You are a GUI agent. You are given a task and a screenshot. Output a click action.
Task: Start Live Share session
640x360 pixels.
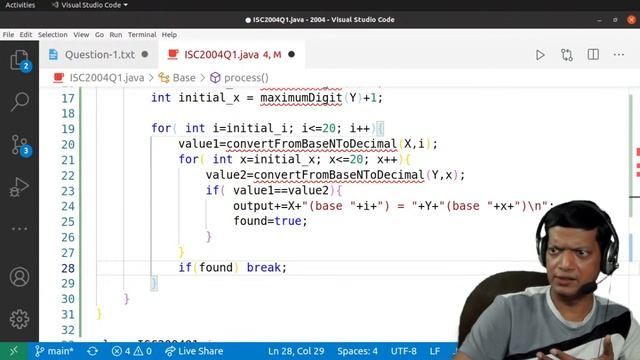(x=194, y=351)
